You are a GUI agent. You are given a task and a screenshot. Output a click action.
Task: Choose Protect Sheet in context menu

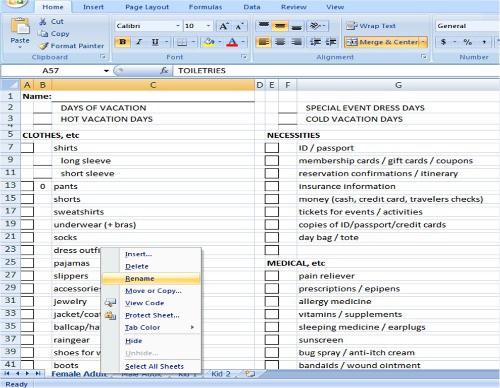[x=151, y=315]
